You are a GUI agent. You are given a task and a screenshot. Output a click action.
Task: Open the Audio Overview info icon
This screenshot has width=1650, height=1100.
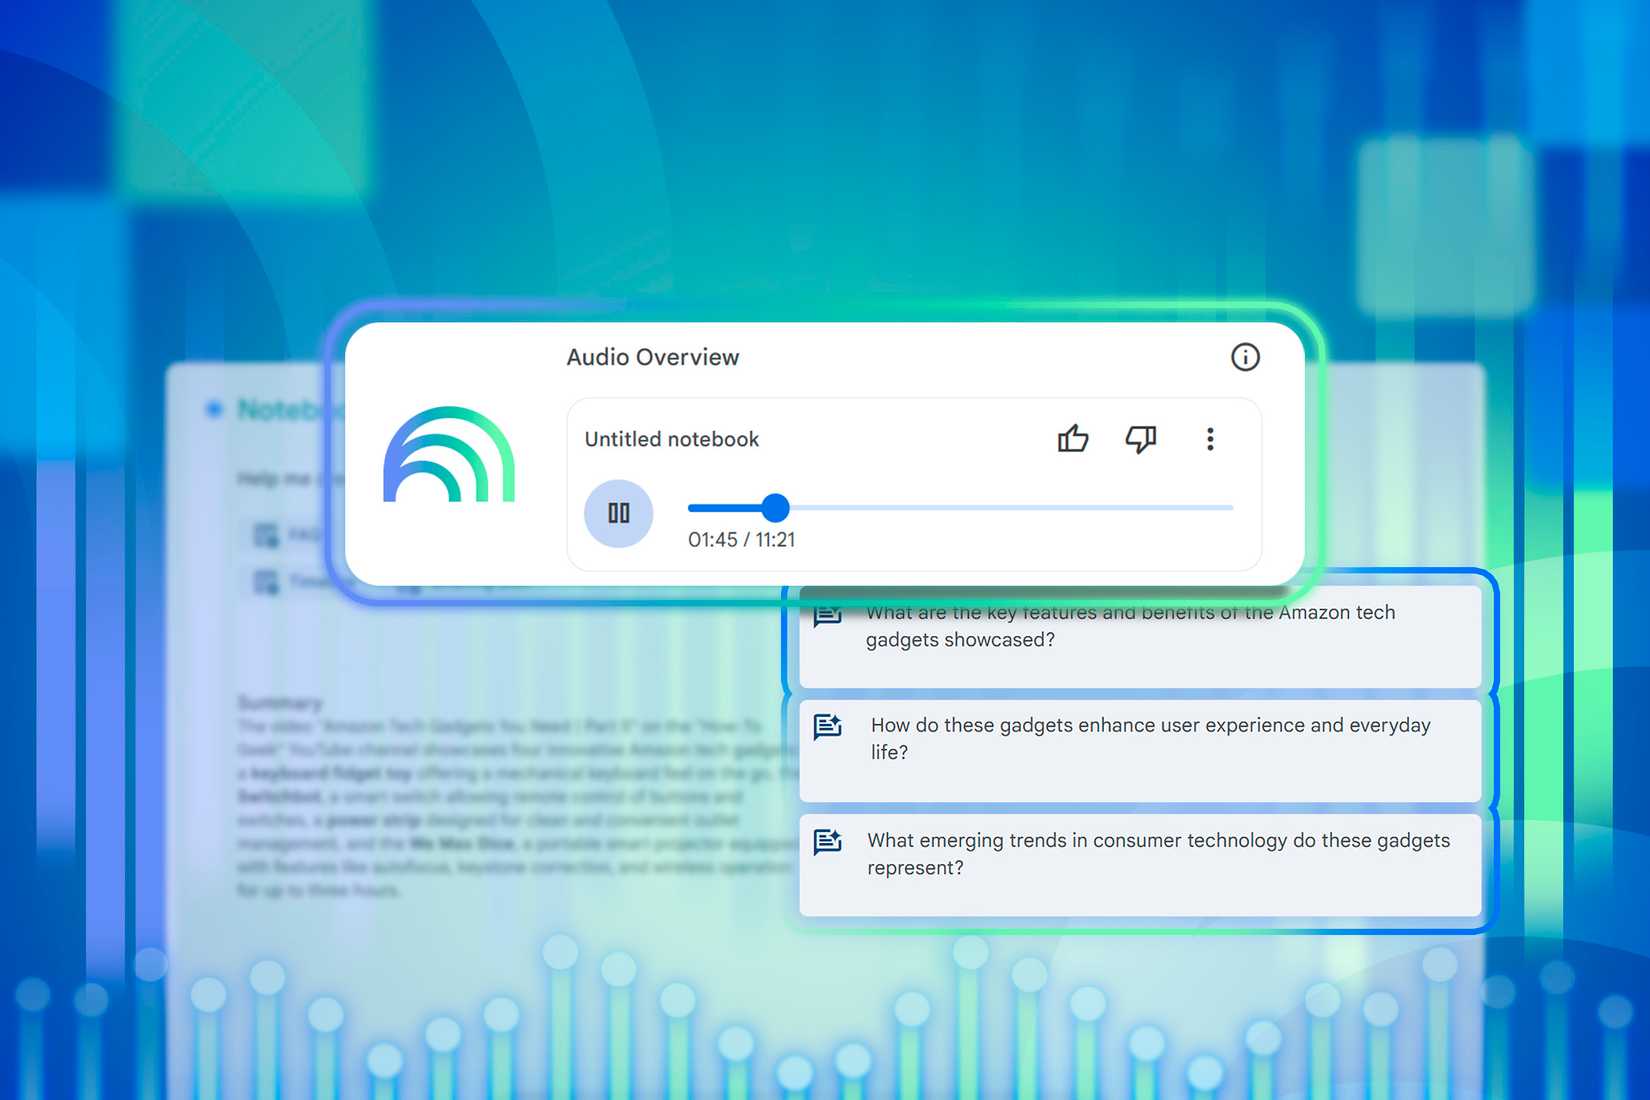(x=1245, y=357)
